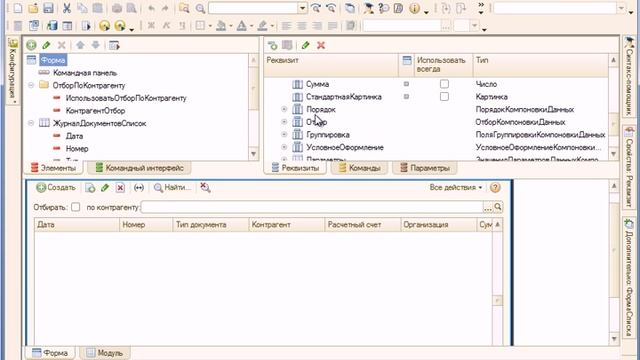
Task: Add form element with green plus icon
Action: [31, 45]
